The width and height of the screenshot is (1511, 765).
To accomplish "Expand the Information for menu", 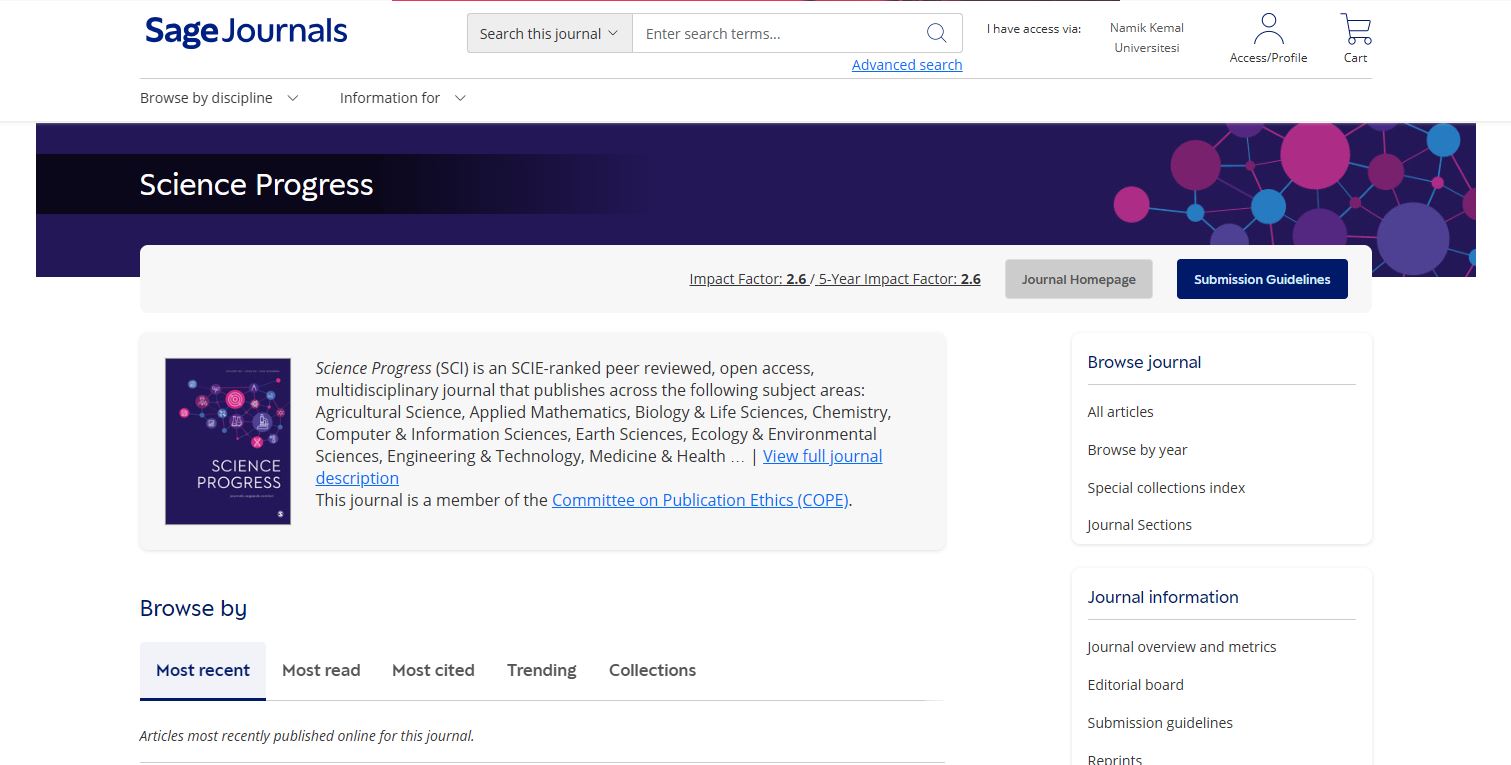I will [403, 98].
